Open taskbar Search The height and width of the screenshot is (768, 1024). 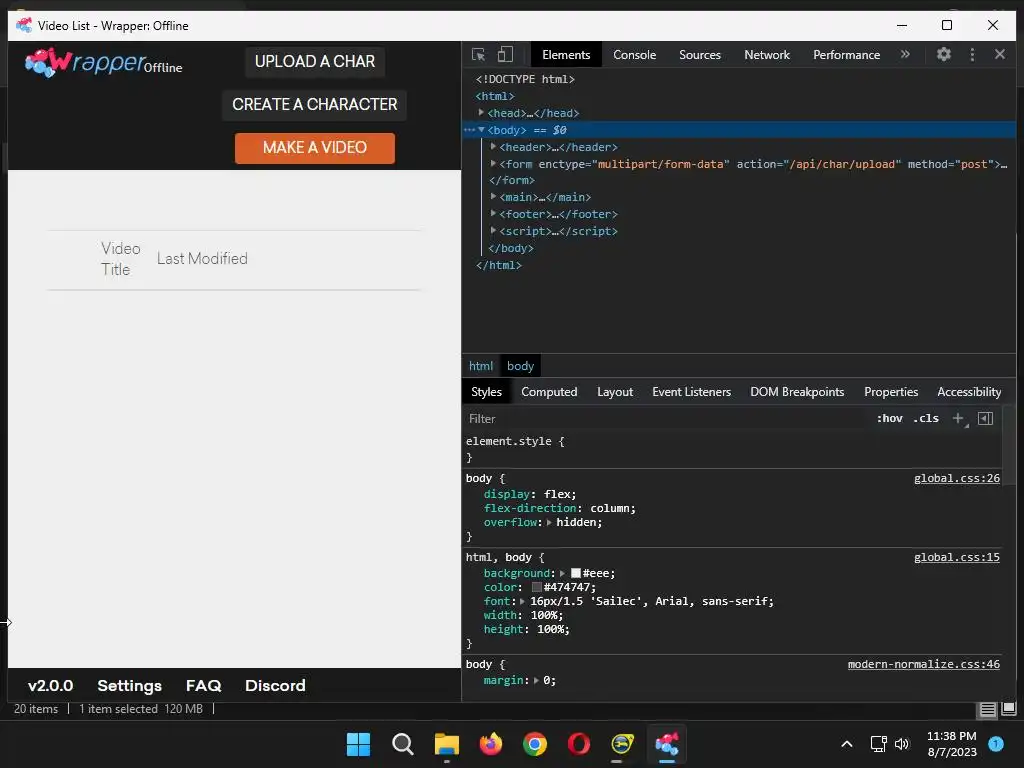402,744
